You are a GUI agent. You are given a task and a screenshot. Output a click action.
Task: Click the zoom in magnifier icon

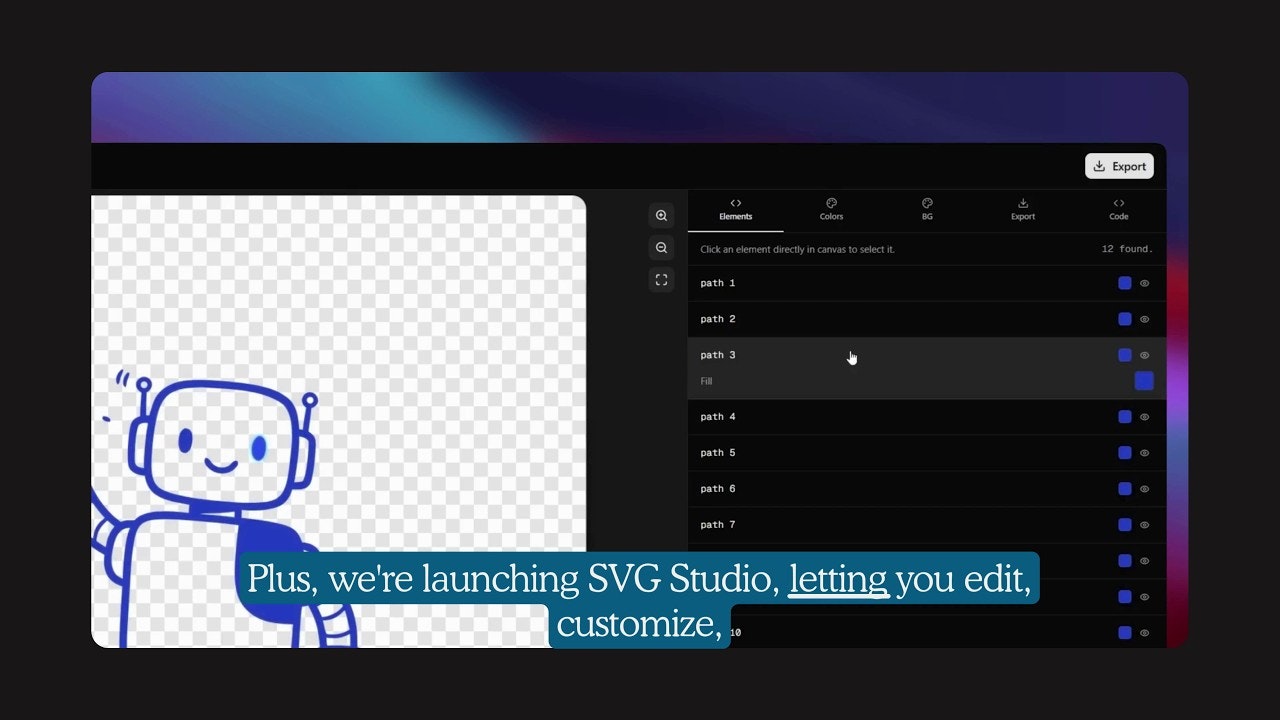tap(661, 216)
